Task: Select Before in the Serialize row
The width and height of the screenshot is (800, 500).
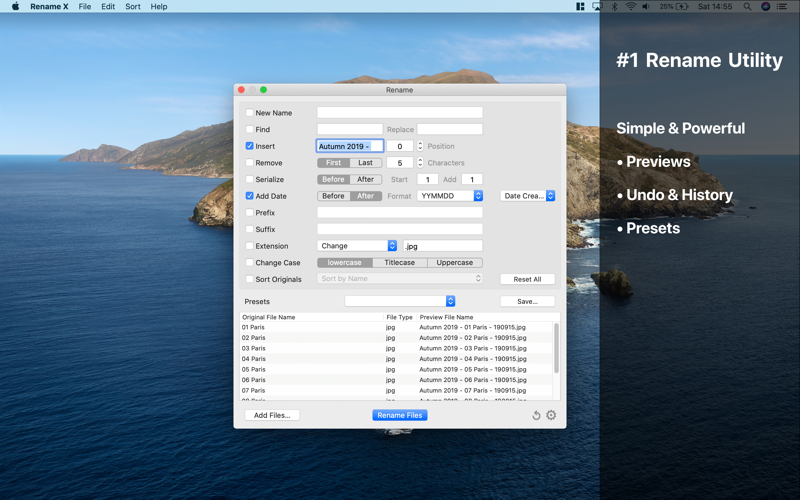Action: click(333, 179)
